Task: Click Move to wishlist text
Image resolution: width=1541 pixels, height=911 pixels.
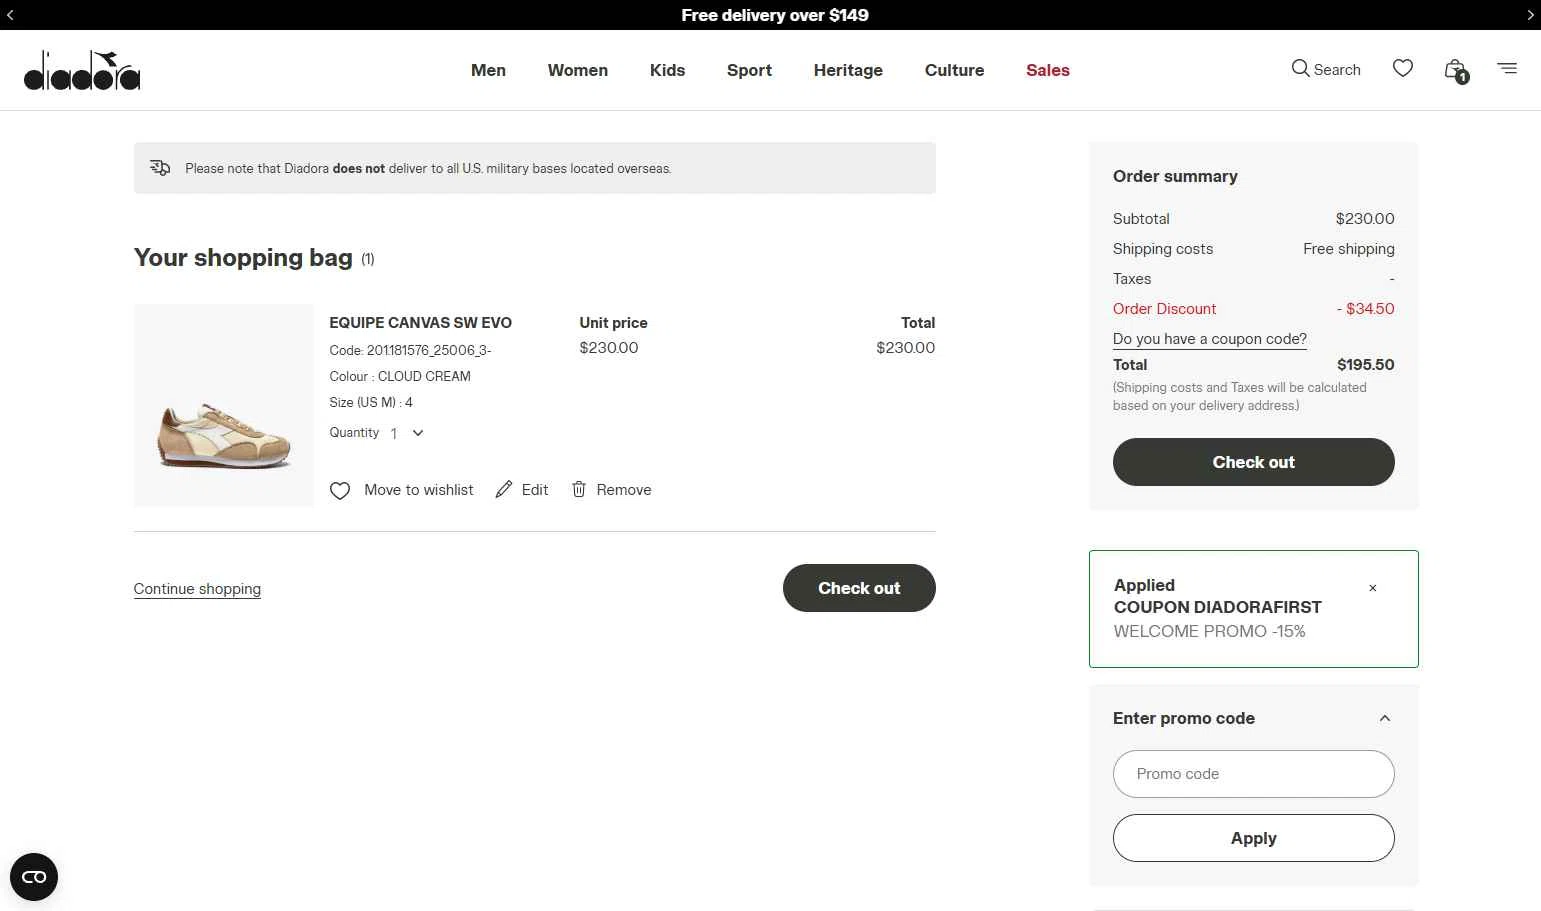Action: [419, 490]
